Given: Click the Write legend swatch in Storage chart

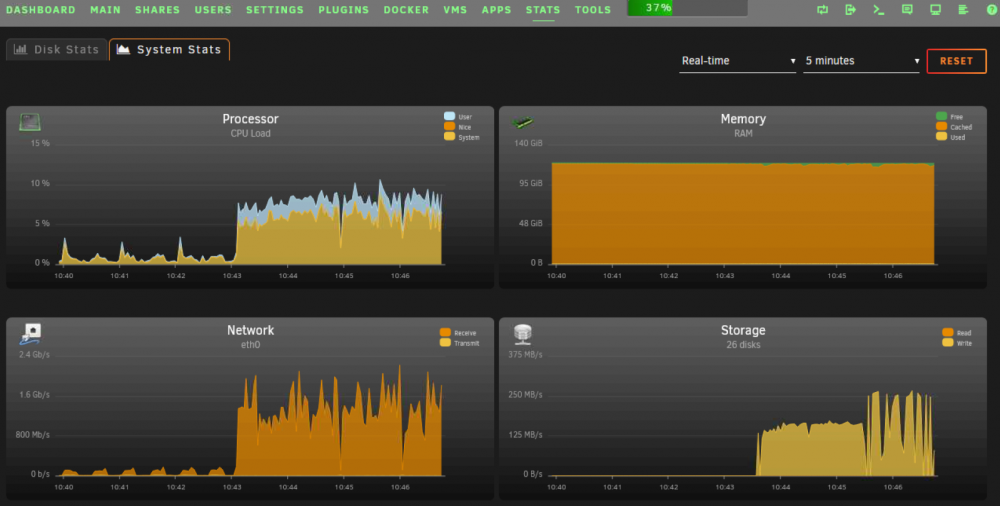Looking at the screenshot, I should tap(948, 343).
